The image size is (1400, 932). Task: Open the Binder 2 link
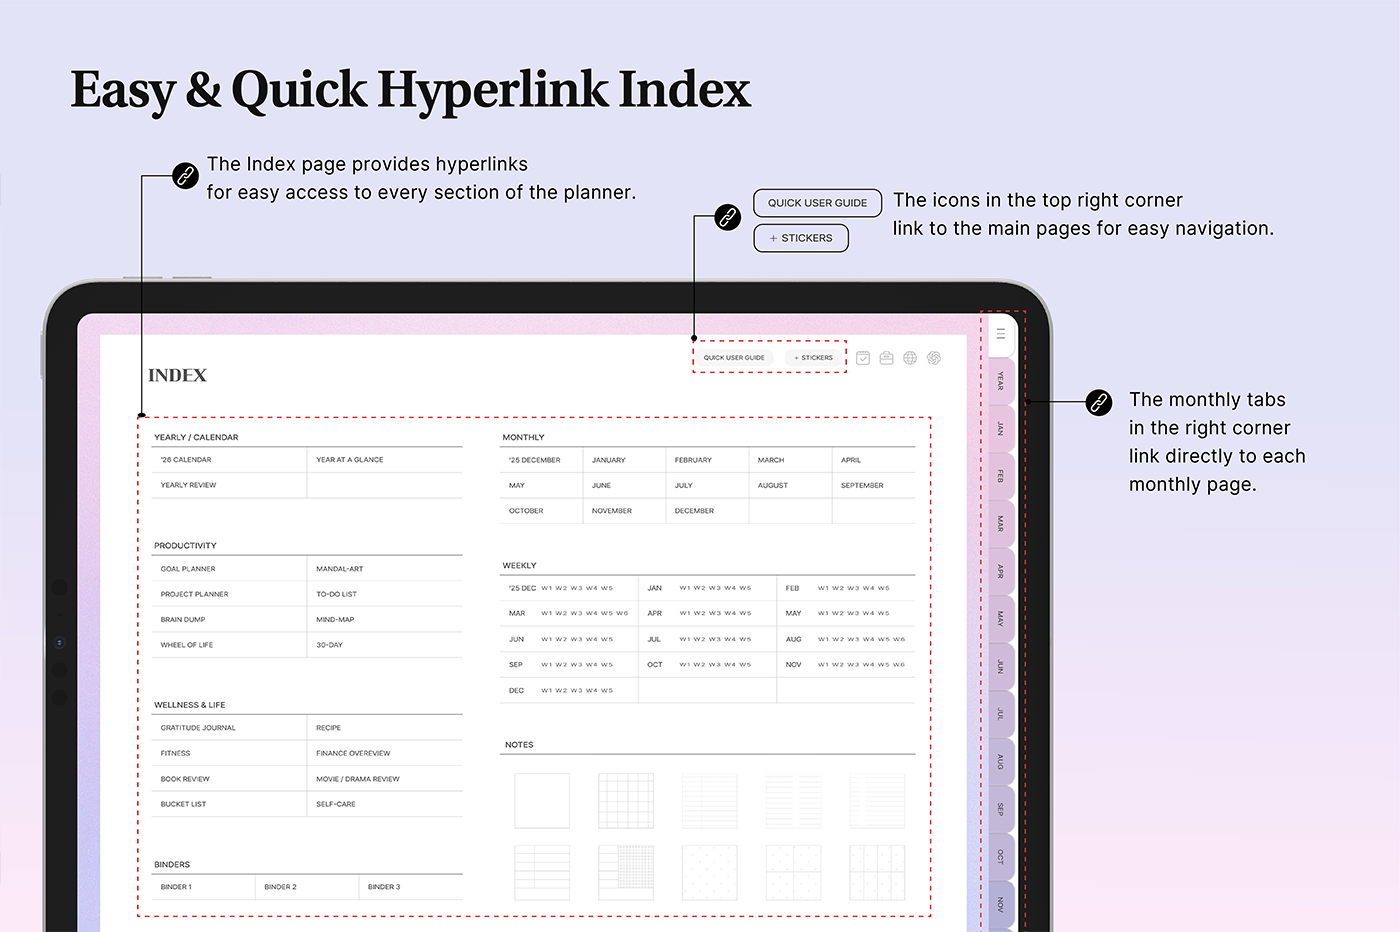pyautogui.click(x=281, y=887)
